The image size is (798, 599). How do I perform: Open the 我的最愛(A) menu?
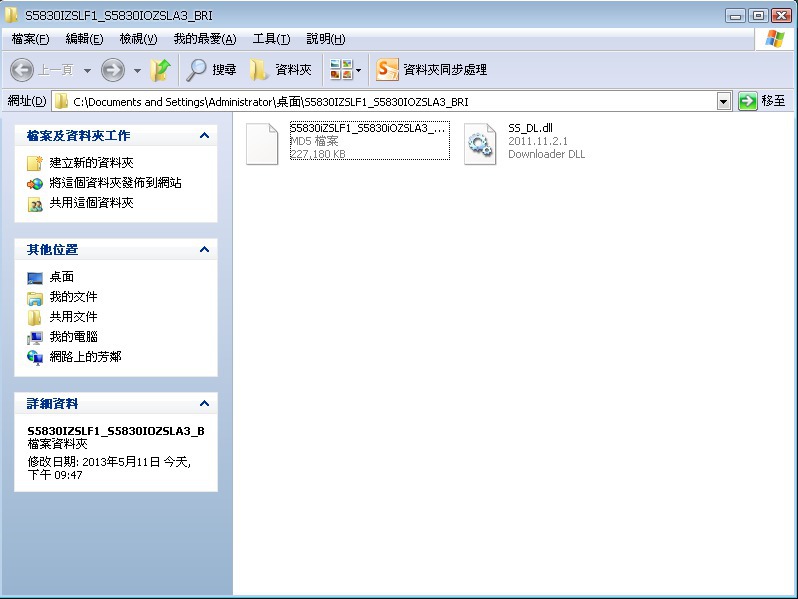tap(205, 39)
